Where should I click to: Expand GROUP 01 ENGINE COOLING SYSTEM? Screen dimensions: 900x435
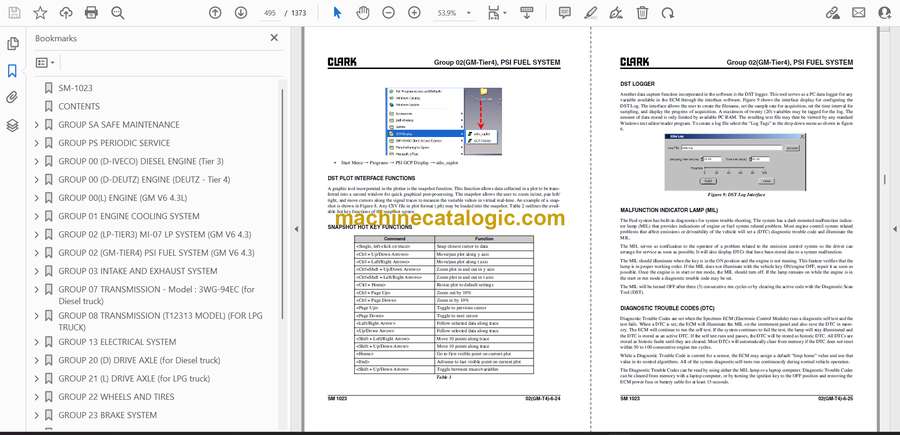pos(37,216)
